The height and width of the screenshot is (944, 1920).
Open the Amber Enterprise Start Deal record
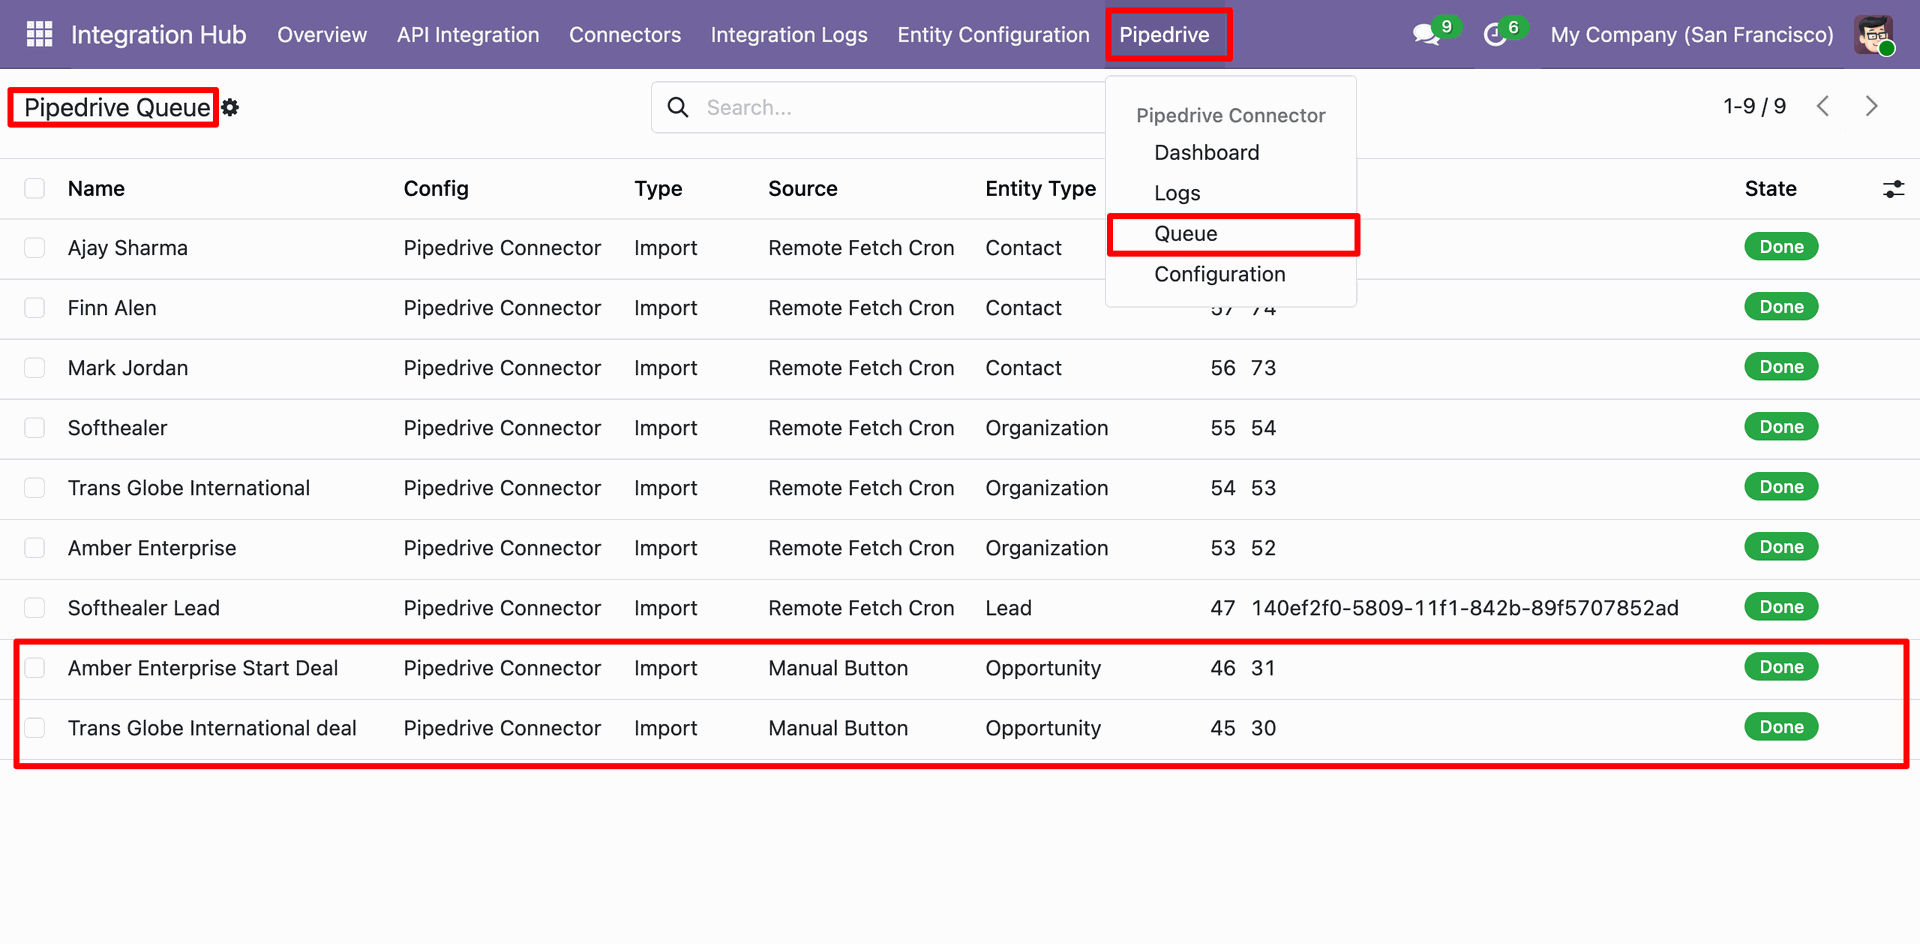(x=203, y=668)
